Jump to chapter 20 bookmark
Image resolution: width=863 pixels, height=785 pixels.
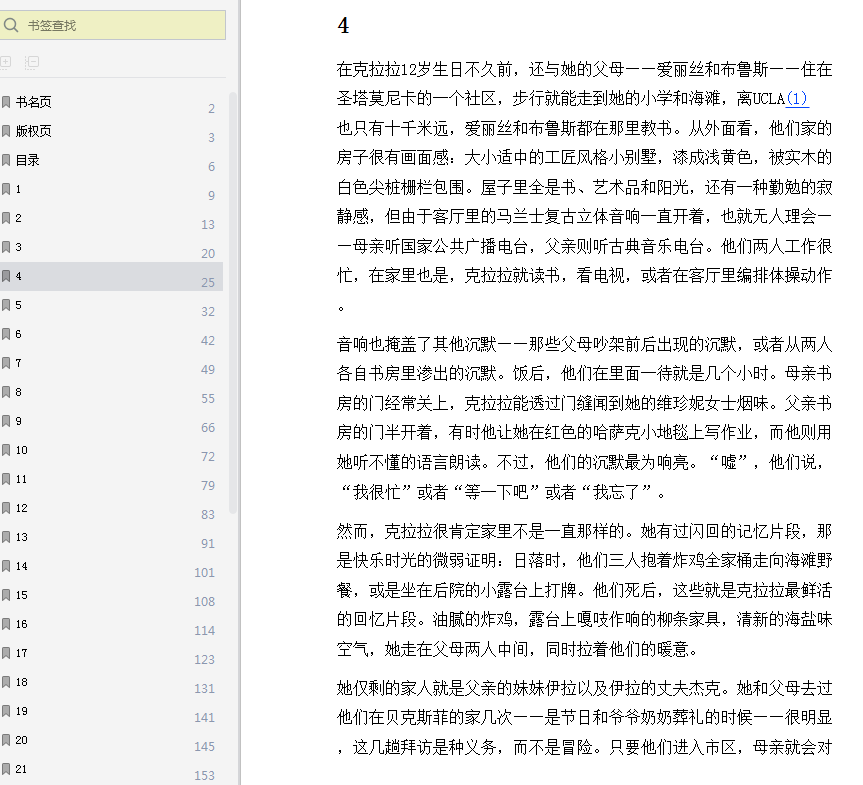point(110,740)
